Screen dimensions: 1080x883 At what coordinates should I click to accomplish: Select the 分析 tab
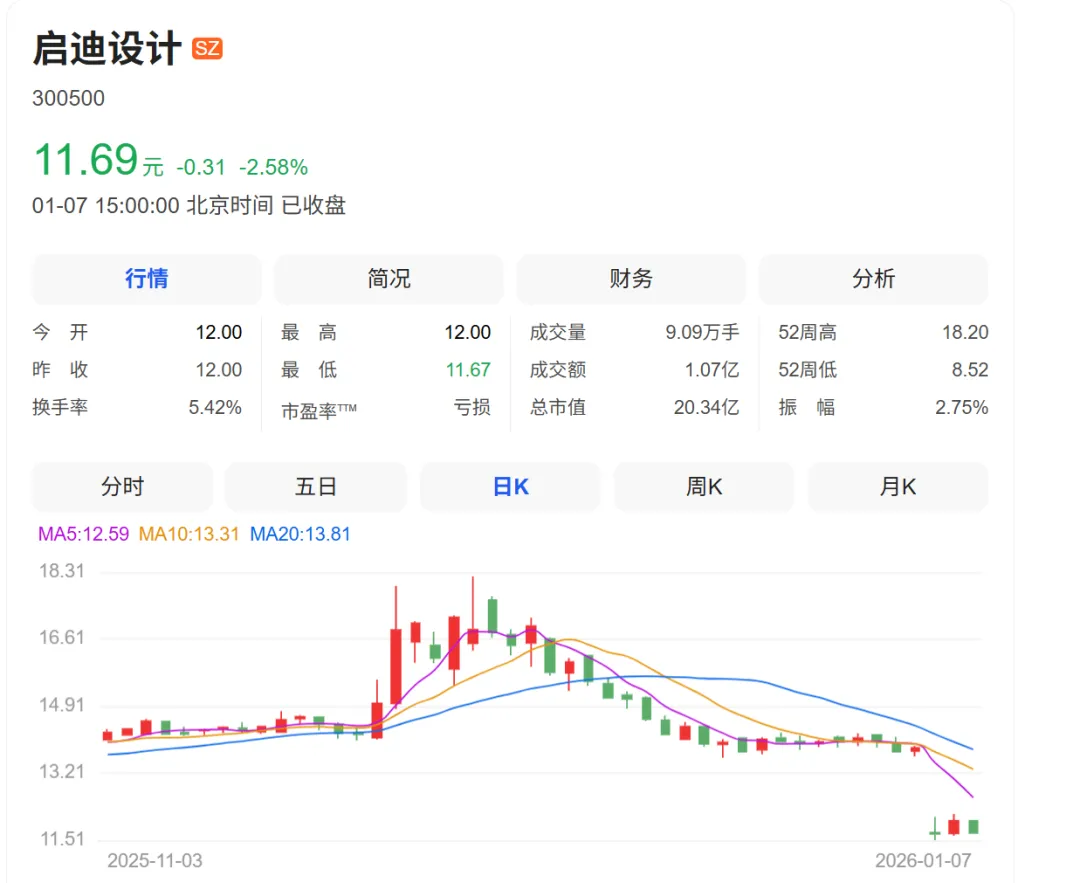coord(873,279)
